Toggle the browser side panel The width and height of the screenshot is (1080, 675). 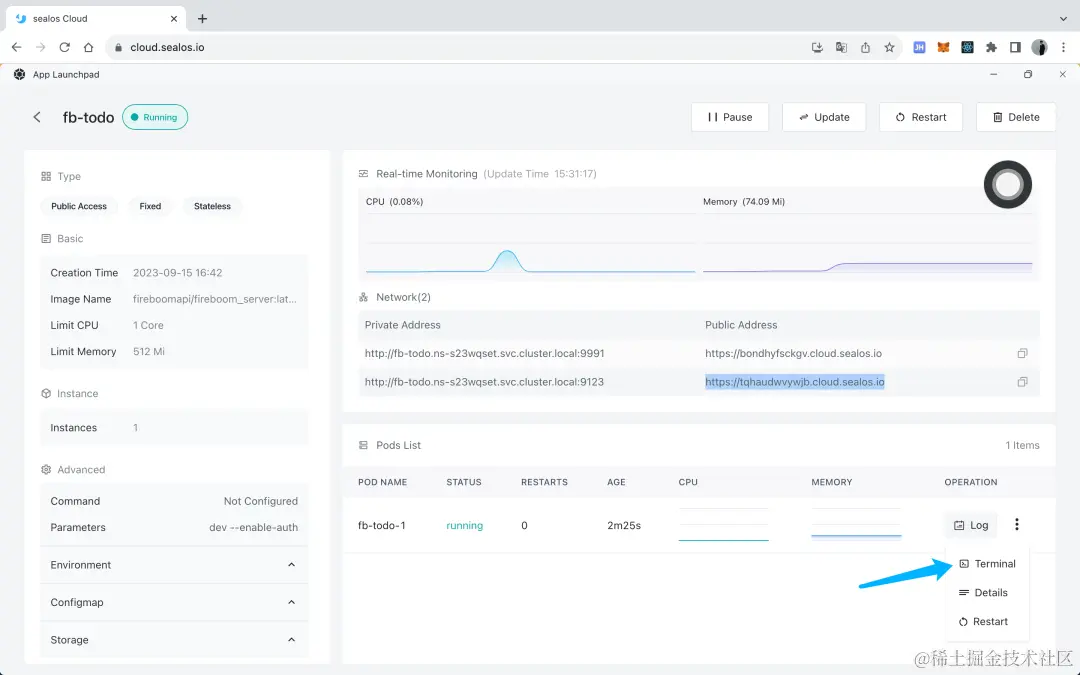tap(1015, 48)
